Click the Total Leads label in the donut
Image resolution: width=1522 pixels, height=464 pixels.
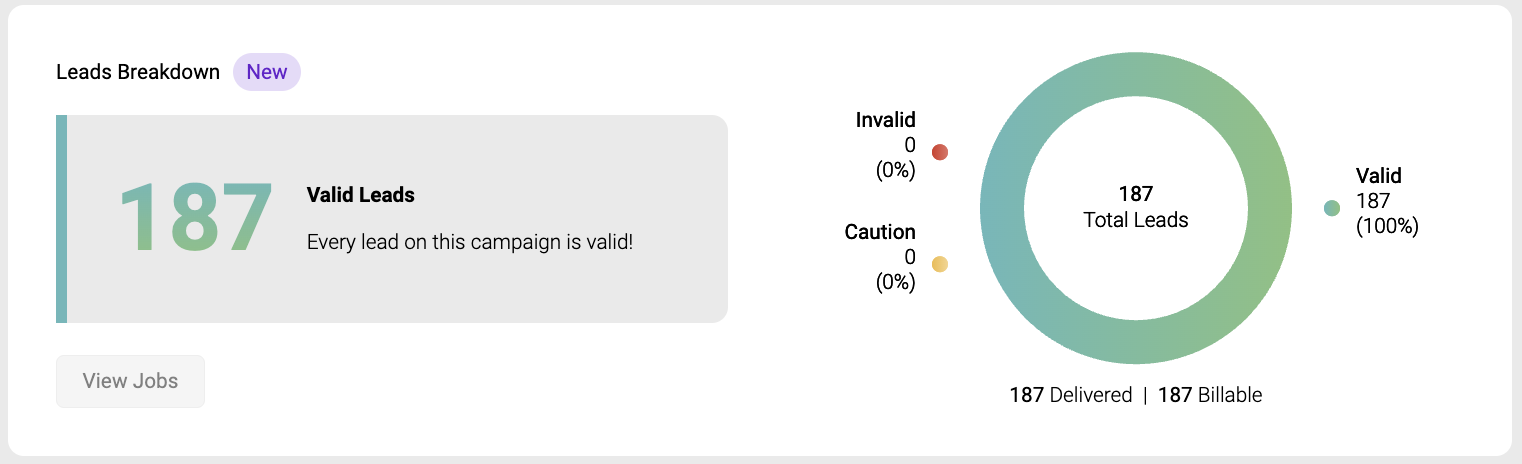[x=1136, y=220]
